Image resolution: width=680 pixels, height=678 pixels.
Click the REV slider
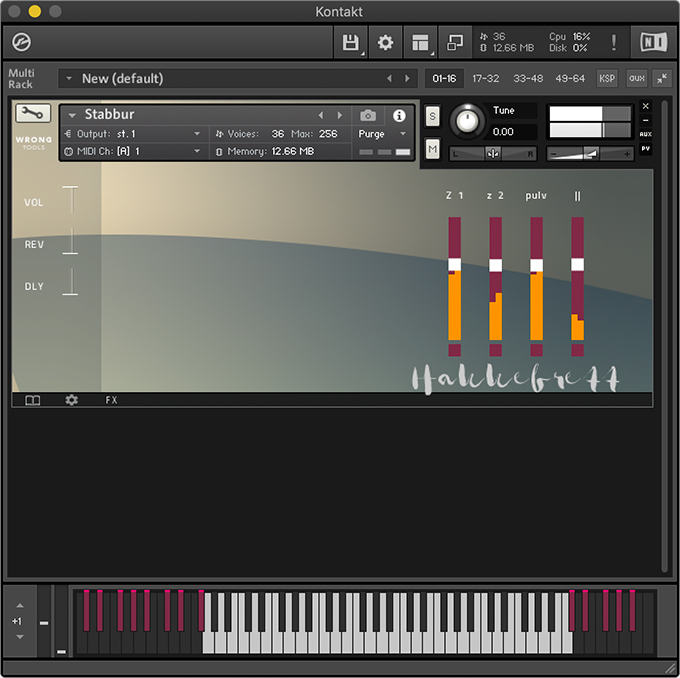[70, 241]
